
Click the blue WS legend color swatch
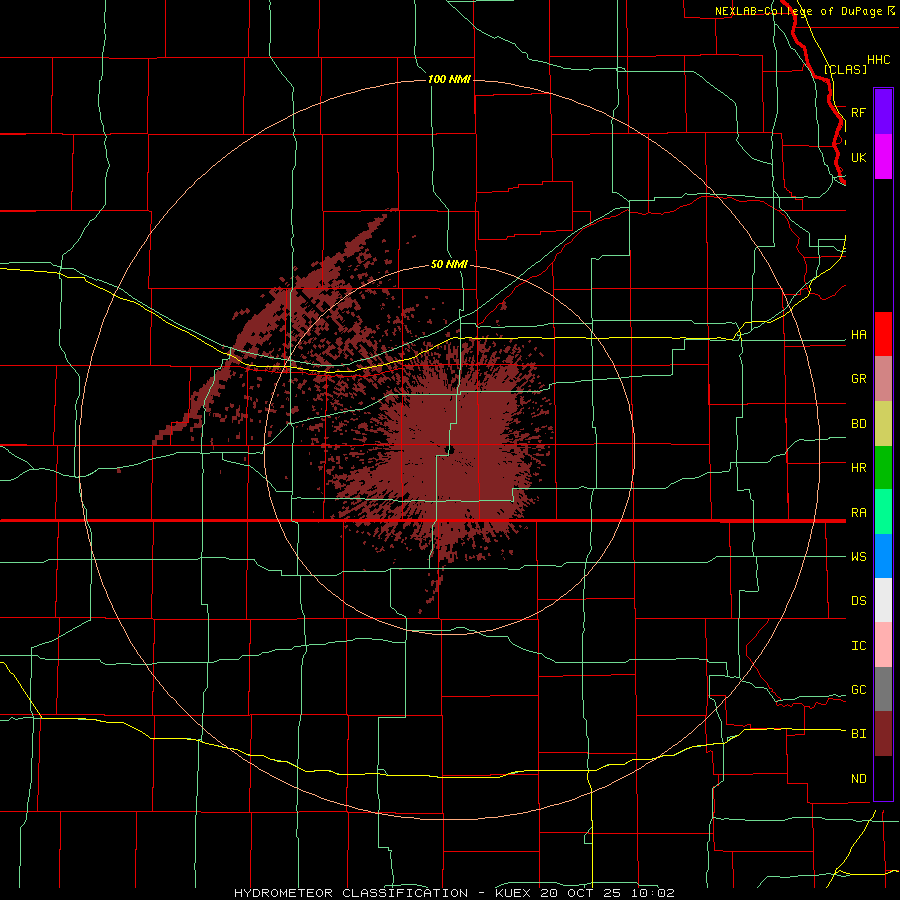point(883,556)
